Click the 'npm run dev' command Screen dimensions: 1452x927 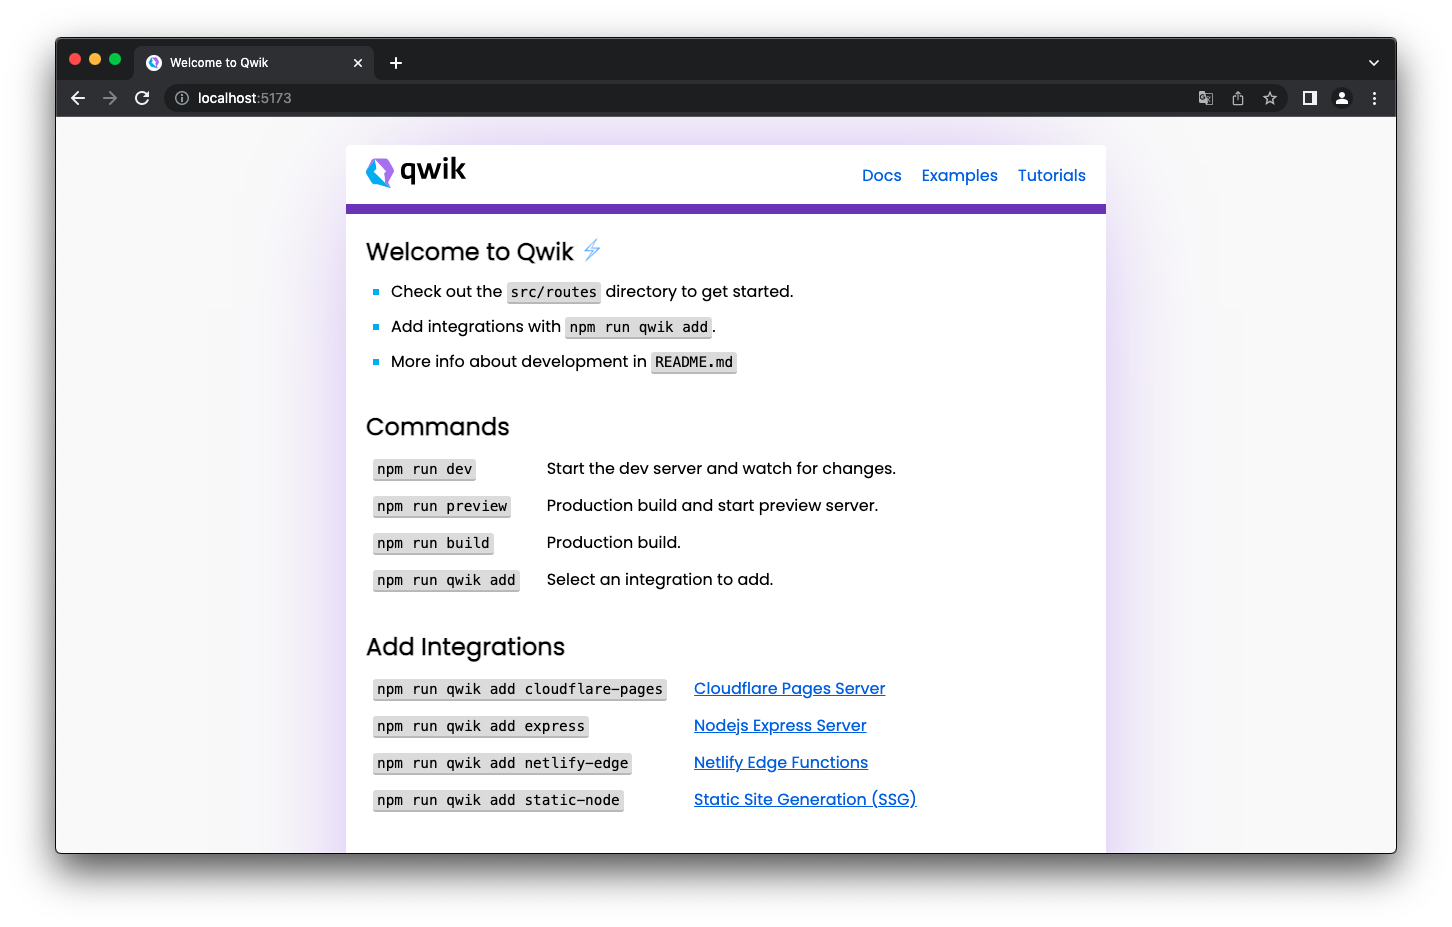(424, 469)
